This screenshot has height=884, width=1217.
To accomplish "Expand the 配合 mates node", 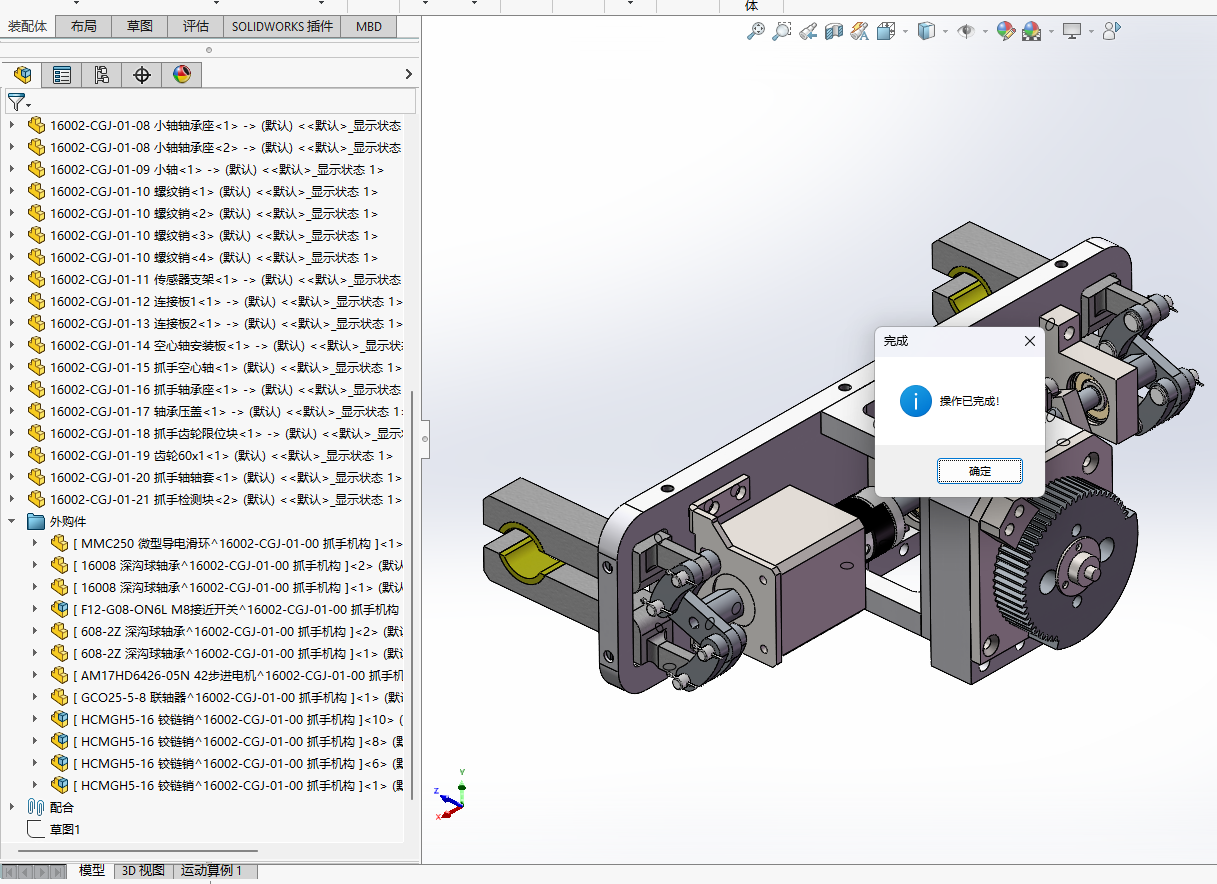I will click(12, 807).
